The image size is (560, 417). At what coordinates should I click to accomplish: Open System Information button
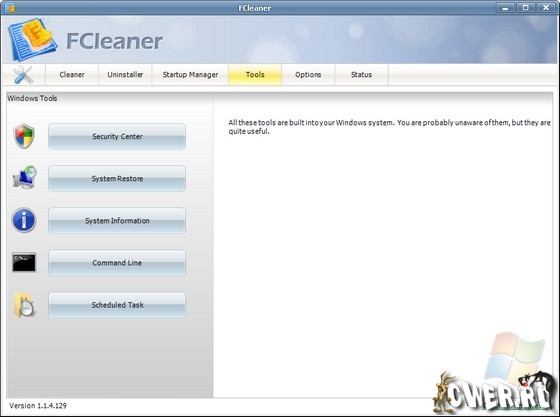tap(117, 221)
